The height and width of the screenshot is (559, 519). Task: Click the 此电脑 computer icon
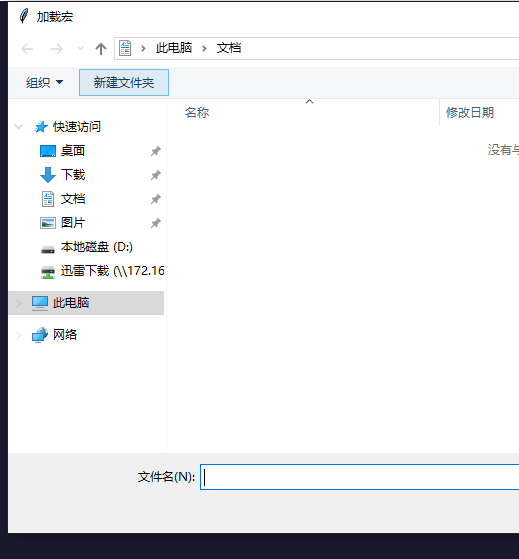40,303
